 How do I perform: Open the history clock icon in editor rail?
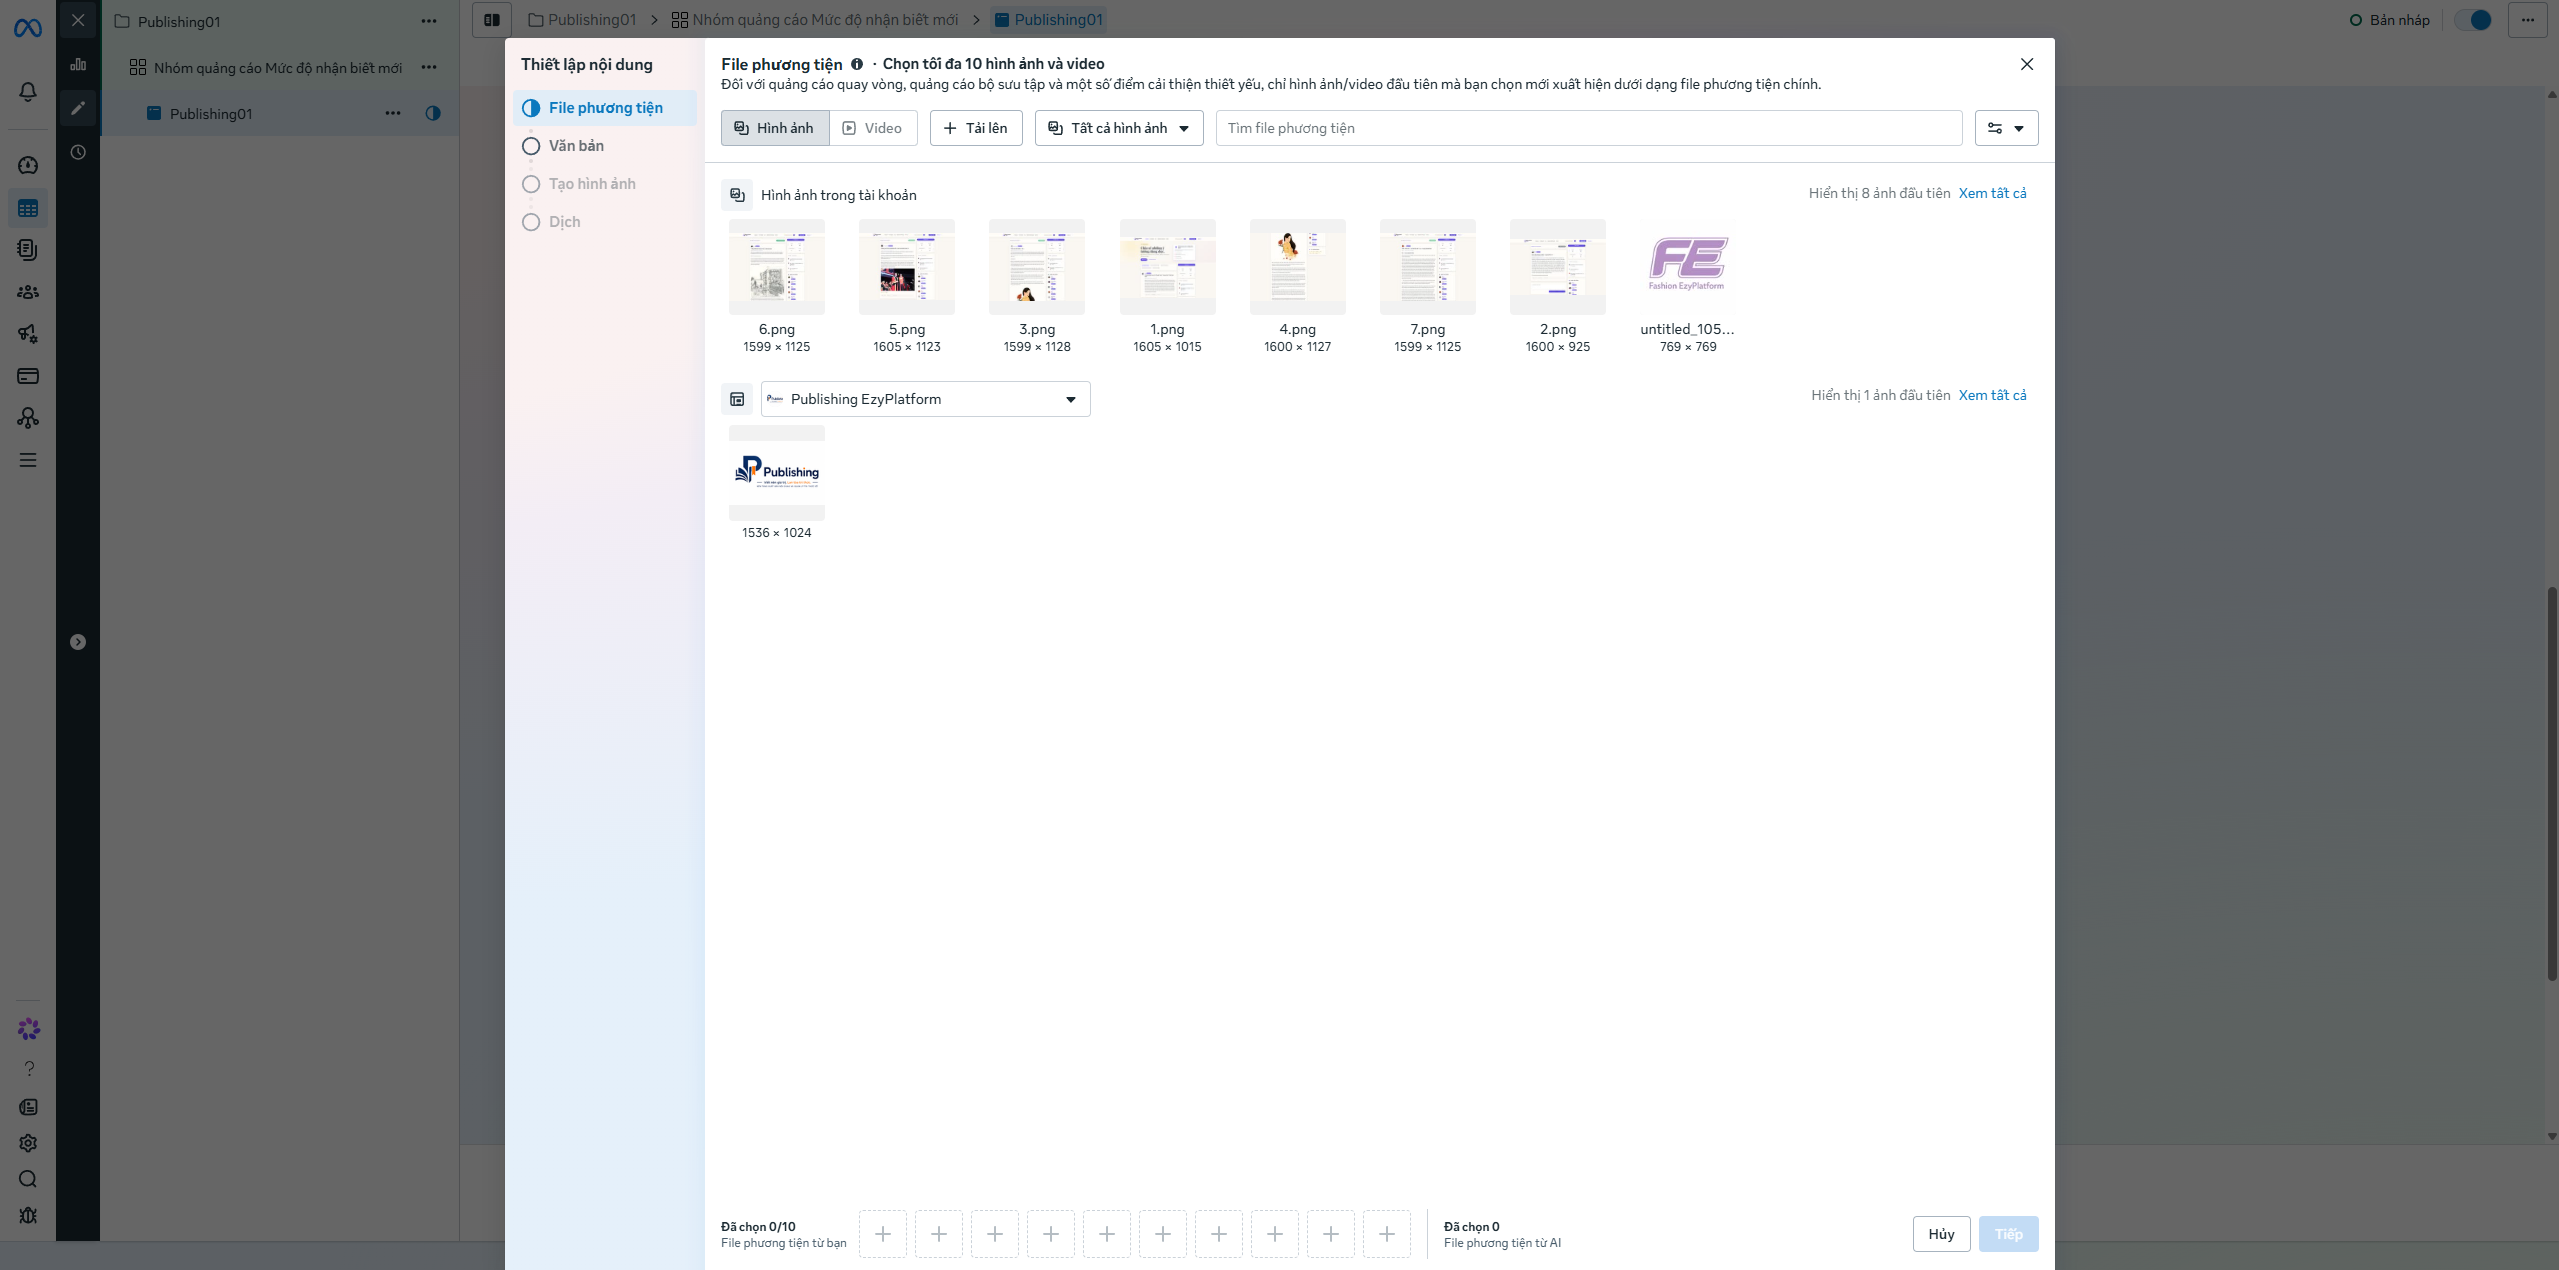click(78, 152)
